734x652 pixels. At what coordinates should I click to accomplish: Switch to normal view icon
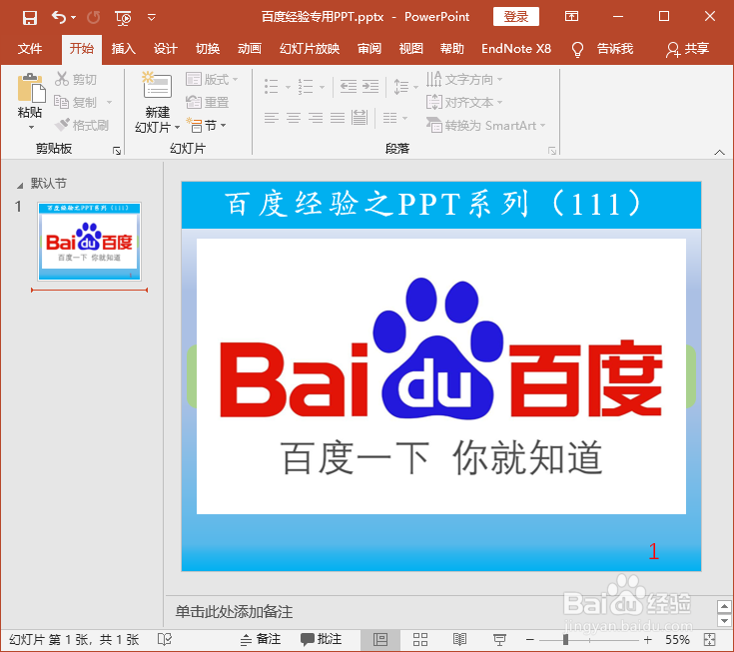[x=380, y=639]
